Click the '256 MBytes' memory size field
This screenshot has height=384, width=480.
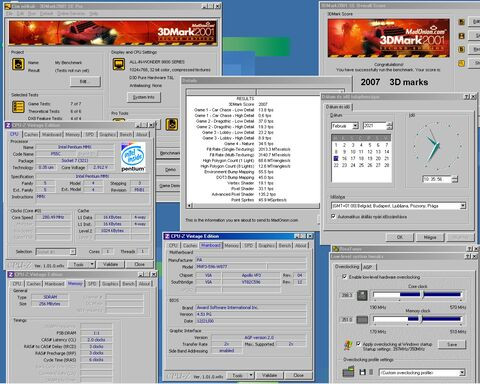point(49,304)
